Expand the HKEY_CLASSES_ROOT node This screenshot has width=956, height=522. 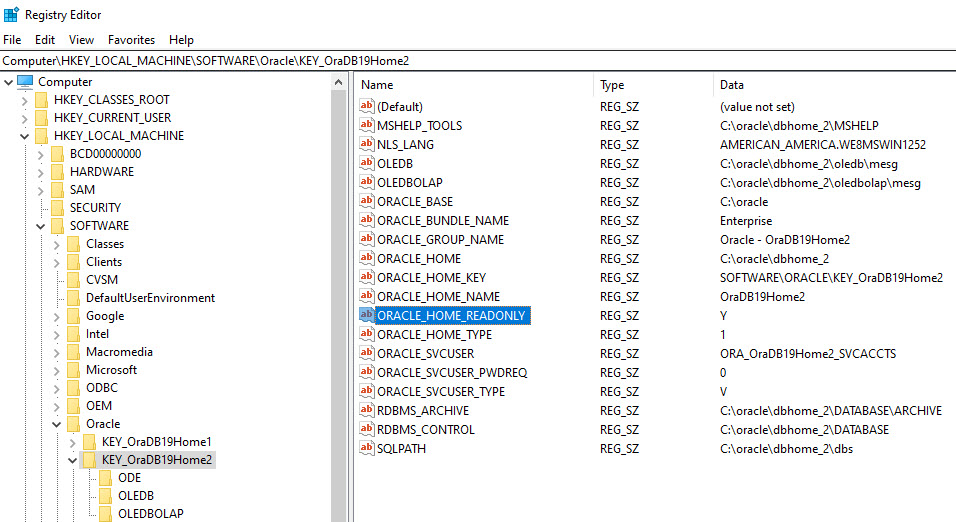pos(24,100)
